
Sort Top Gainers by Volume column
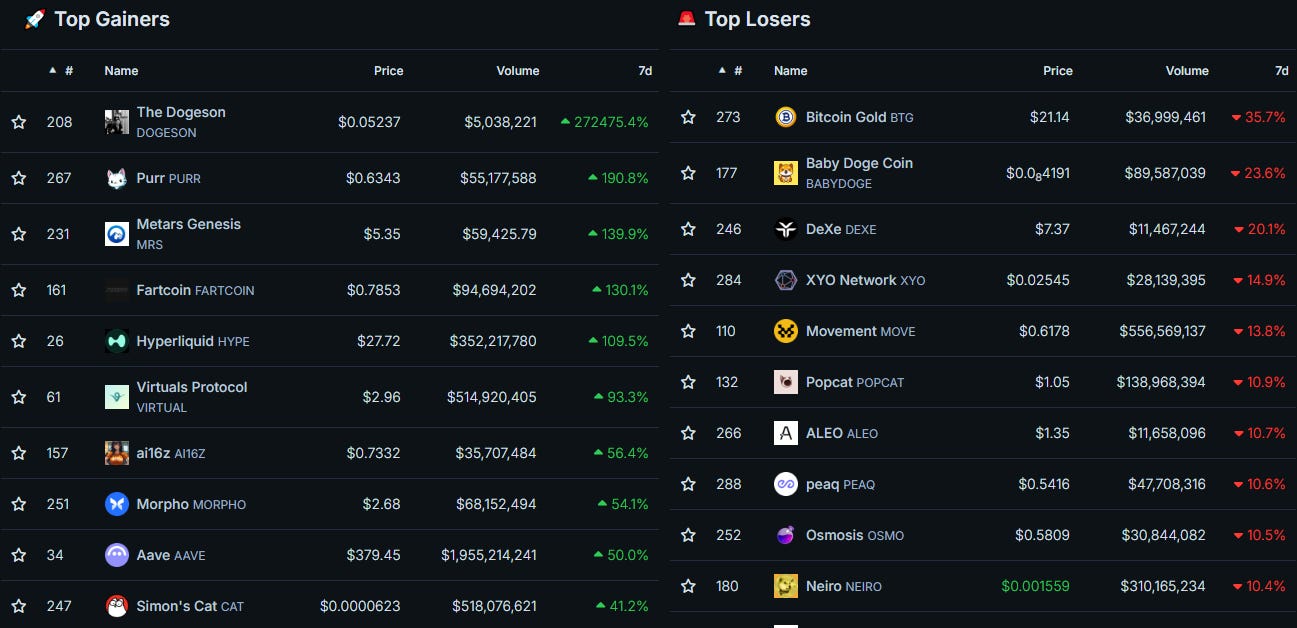pyautogui.click(x=518, y=71)
